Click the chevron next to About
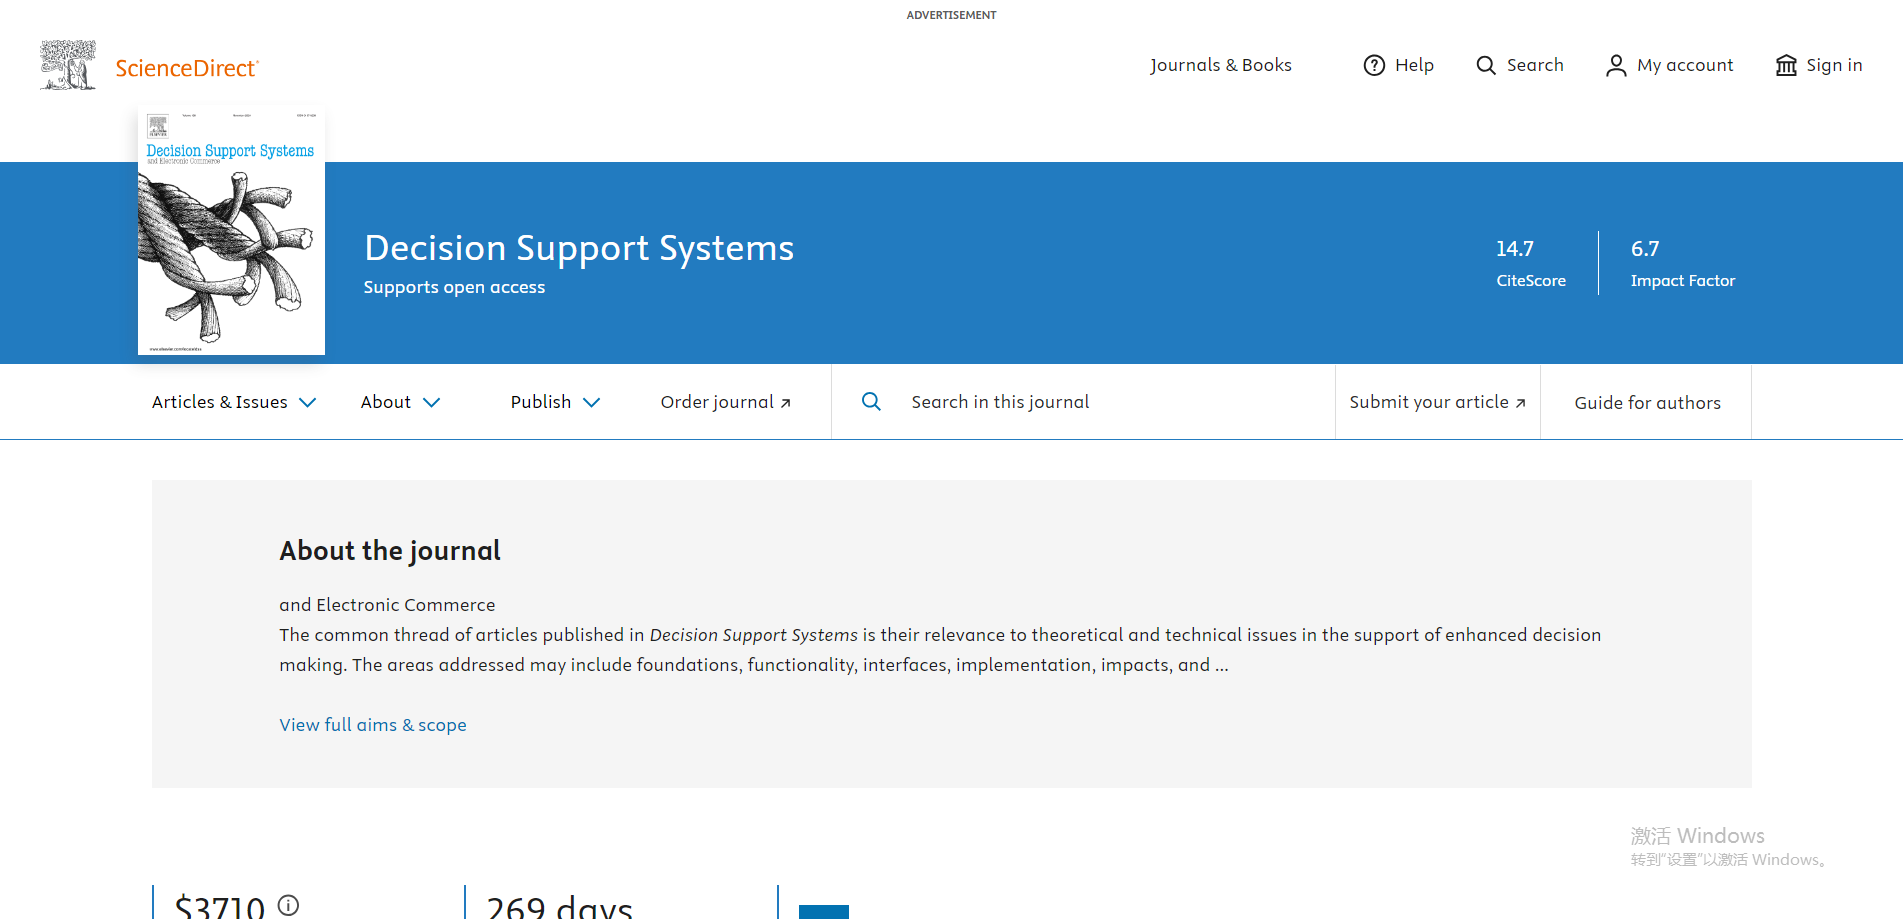The image size is (1903, 919). pos(431,402)
